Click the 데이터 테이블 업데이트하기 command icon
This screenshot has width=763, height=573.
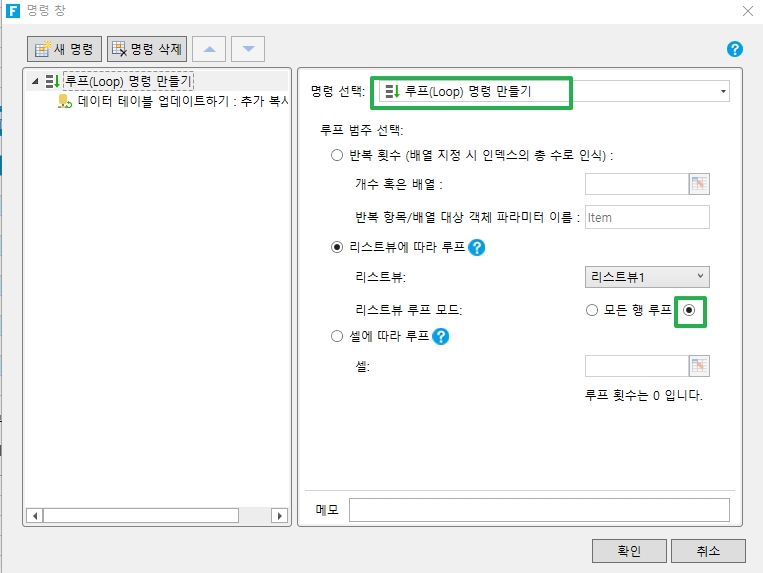click(65, 101)
